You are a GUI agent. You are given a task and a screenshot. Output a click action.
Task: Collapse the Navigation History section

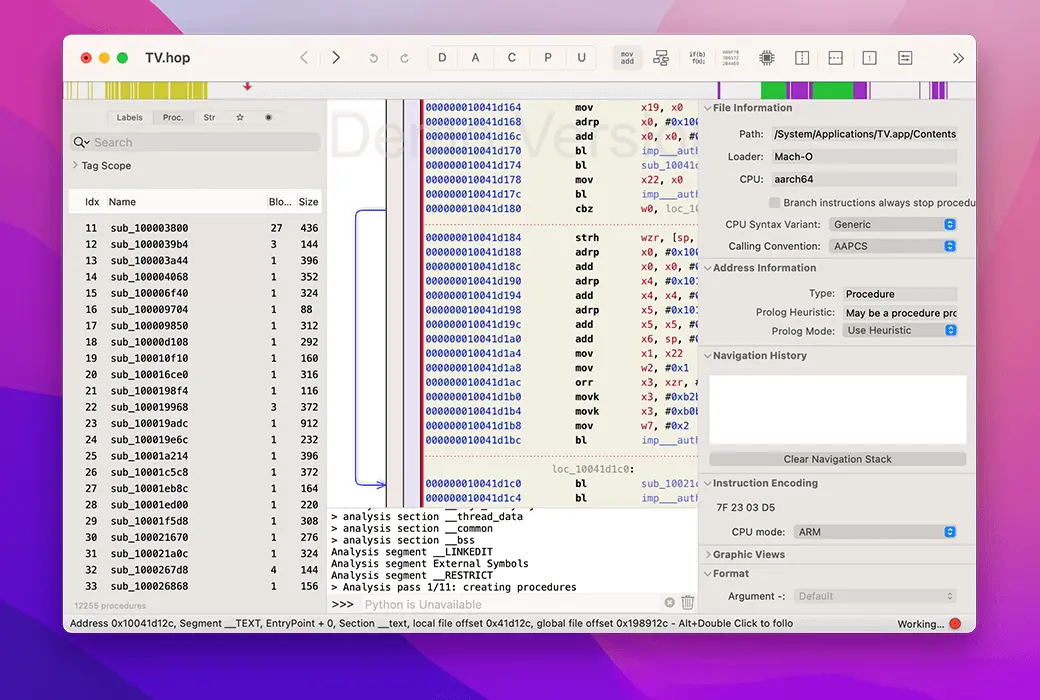tap(708, 356)
